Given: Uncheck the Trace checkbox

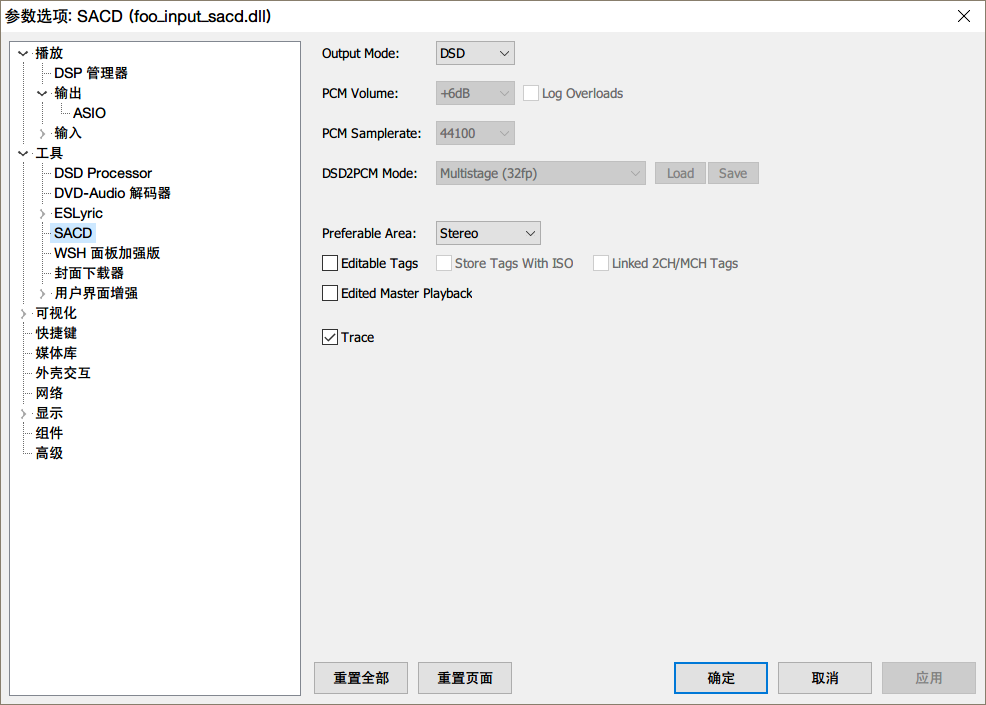Looking at the screenshot, I should tap(330, 337).
